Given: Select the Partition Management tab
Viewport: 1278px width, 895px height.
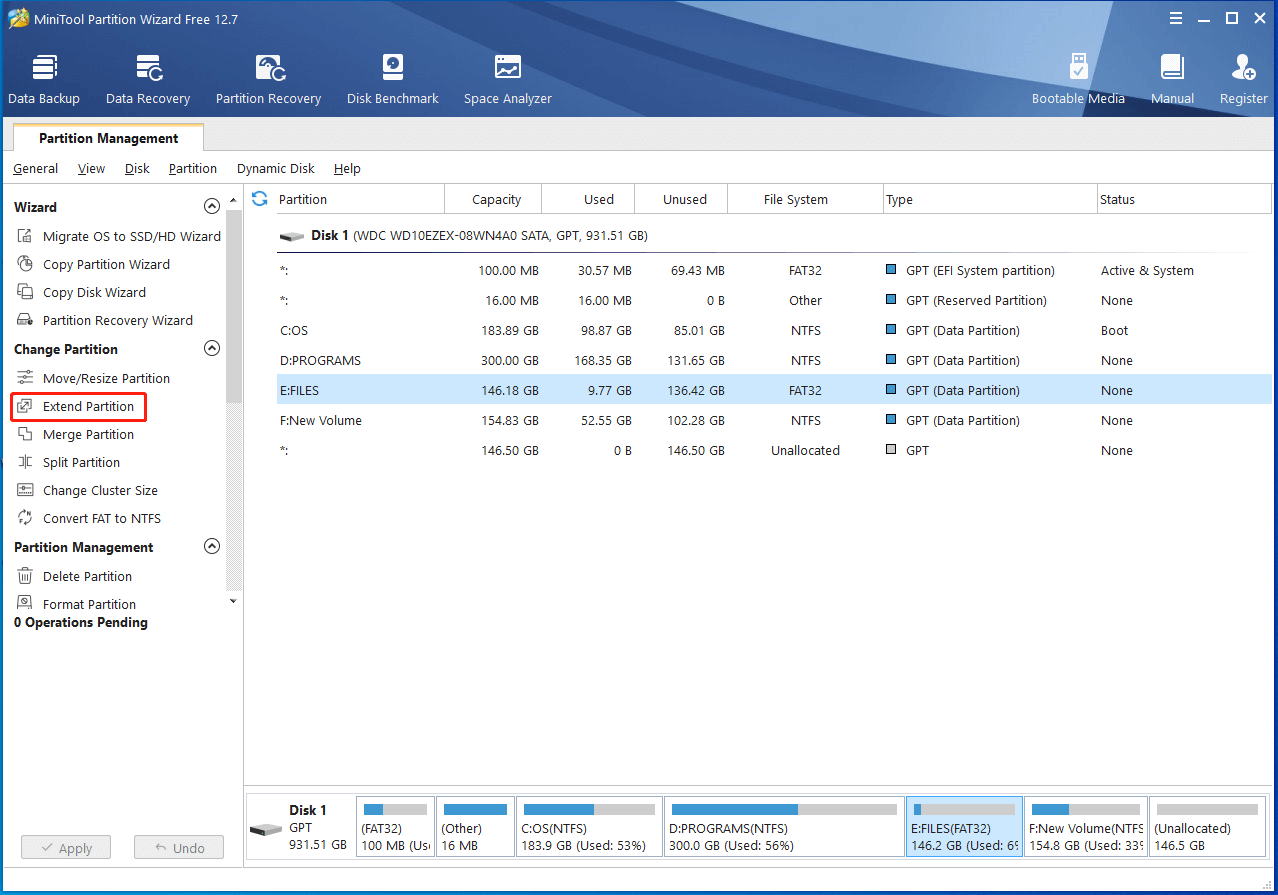Looking at the screenshot, I should (x=108, y=138).
